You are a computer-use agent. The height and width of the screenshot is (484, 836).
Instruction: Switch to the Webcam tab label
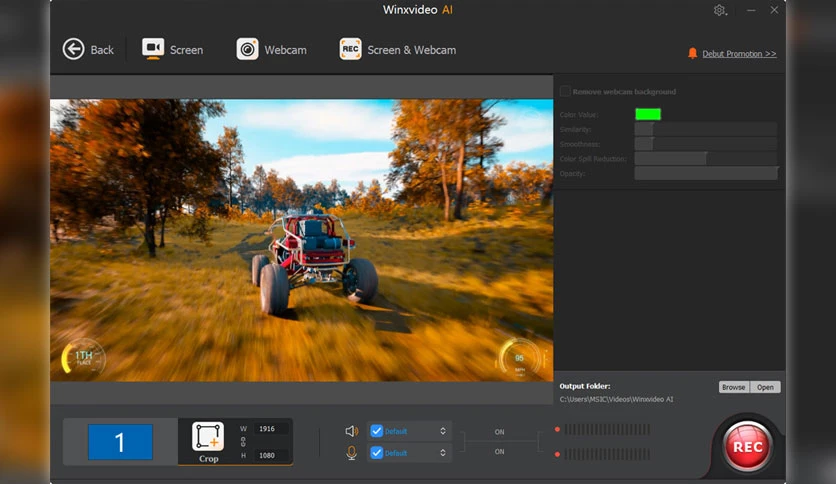(285, 50)
